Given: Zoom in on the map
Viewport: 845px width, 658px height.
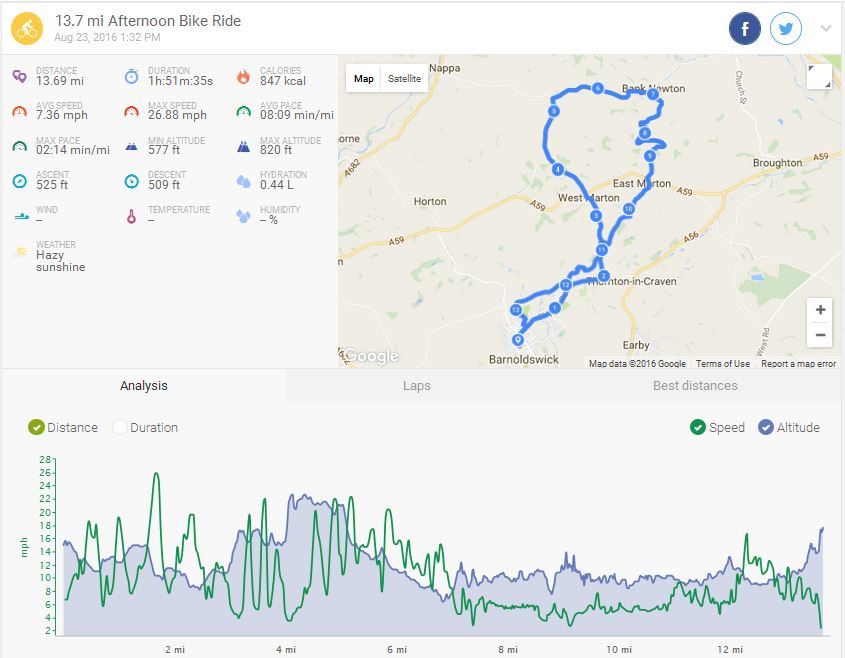Looking at the screenshot, I should tap(820, 310).
